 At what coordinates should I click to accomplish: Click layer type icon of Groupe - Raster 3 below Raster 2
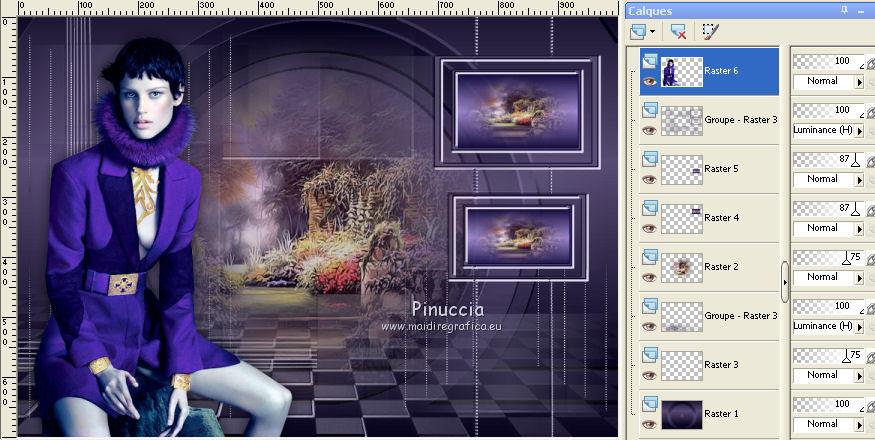[650, 306]
